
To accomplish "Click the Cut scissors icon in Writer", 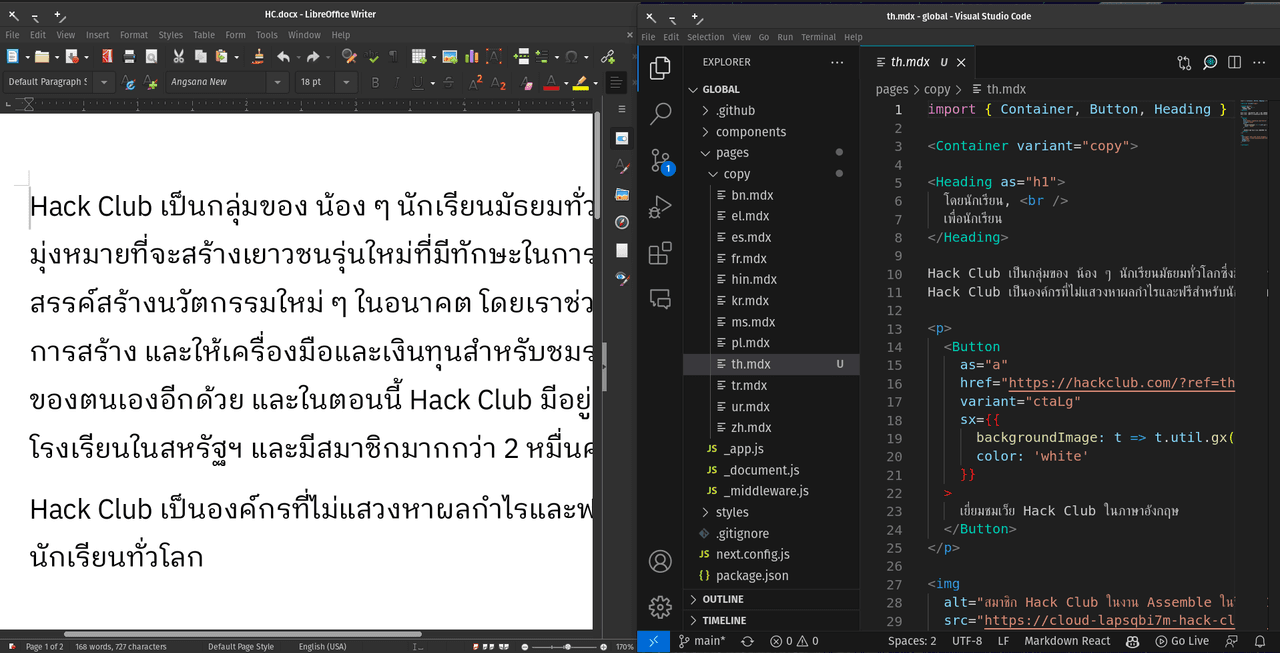I will 178,57.
